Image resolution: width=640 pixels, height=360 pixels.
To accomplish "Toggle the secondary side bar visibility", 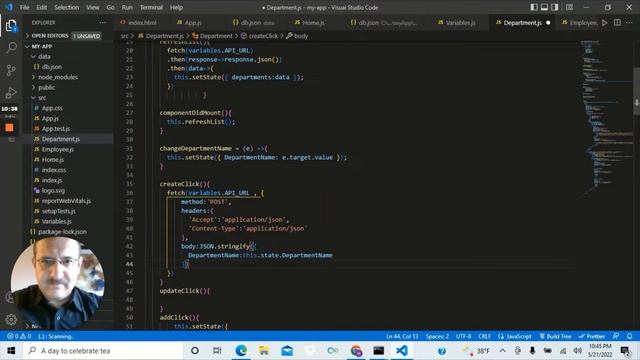I will (x=555, y=7).
